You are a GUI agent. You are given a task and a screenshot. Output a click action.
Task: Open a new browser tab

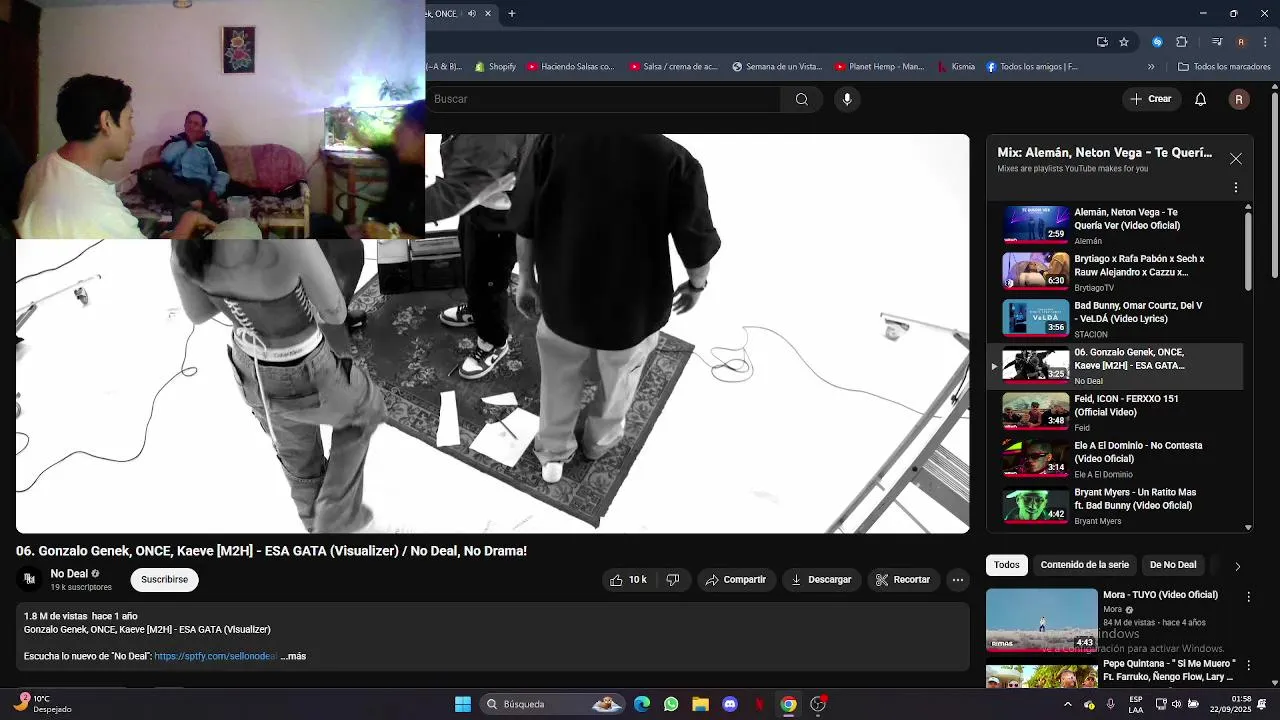pyautogui.click(x=512, y=14)
